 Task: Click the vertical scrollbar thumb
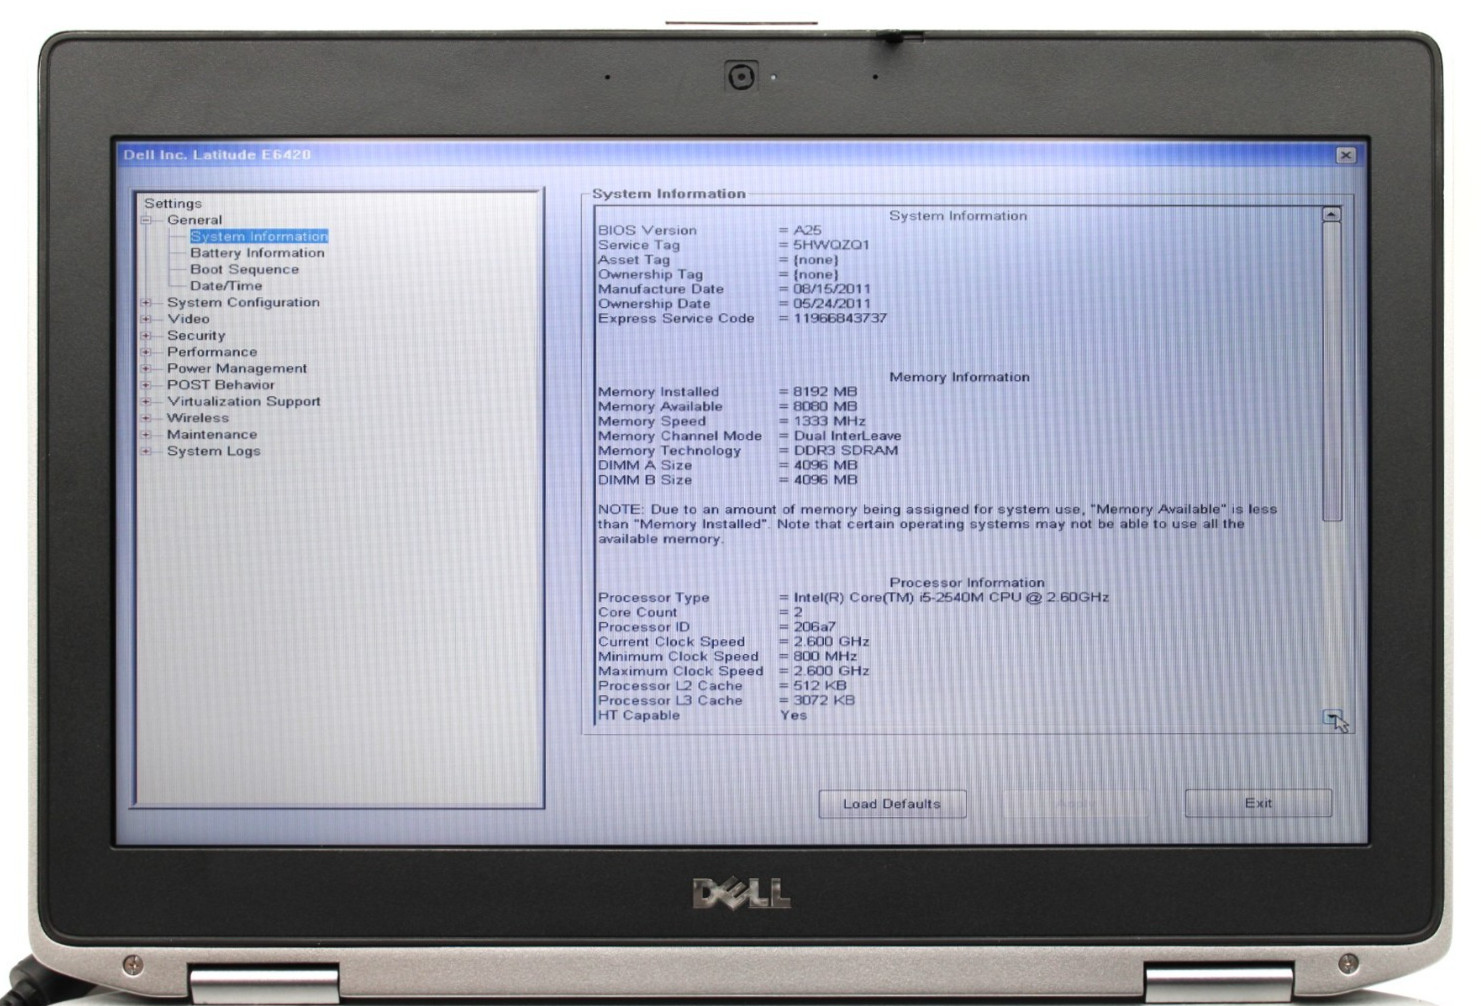click(1331, 371)
